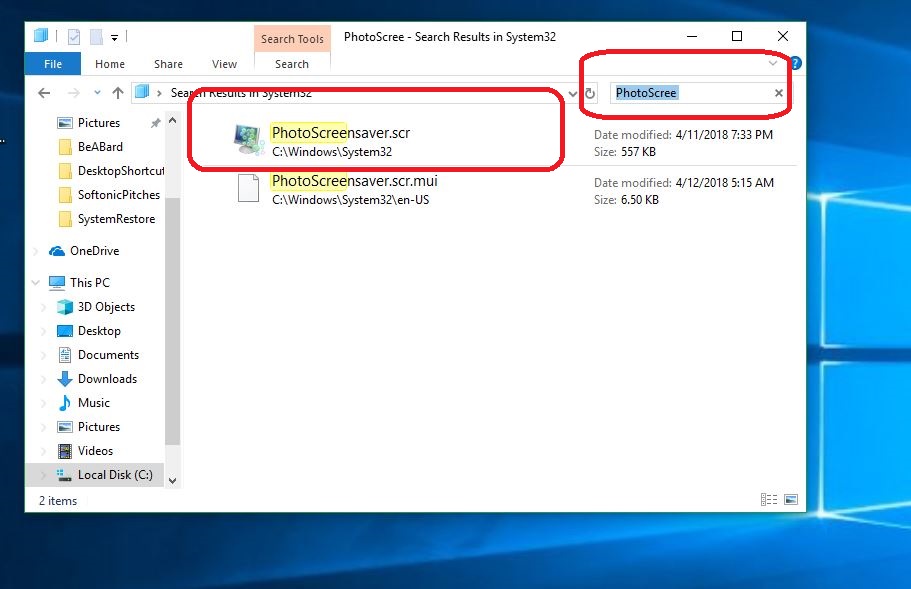Screen dimensions: 911x589
Task: Refresh the search results
Action: 590,93
